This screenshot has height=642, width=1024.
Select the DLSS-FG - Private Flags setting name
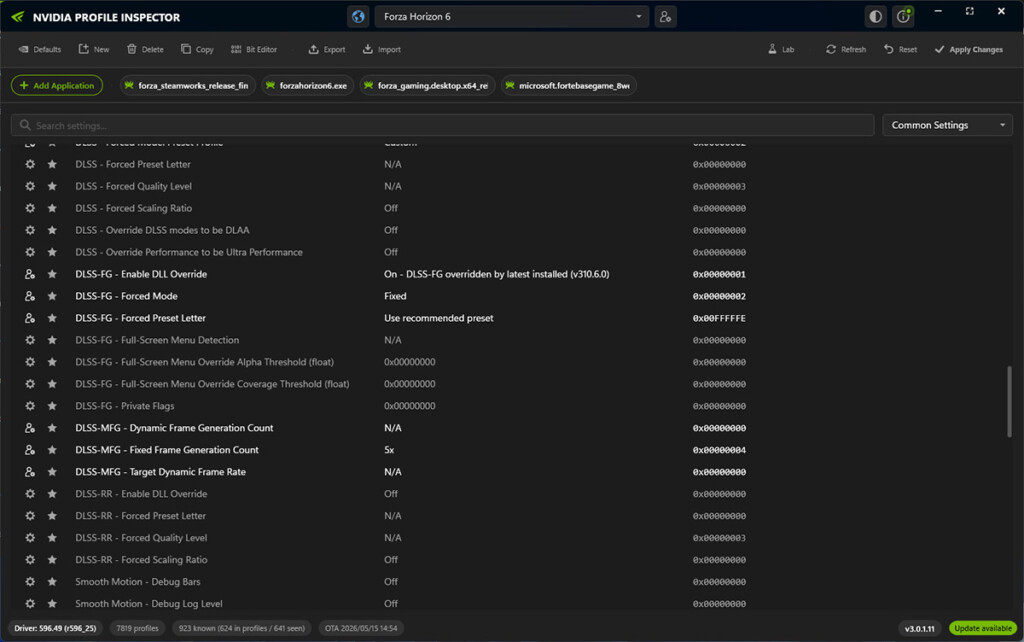(125, 406)
